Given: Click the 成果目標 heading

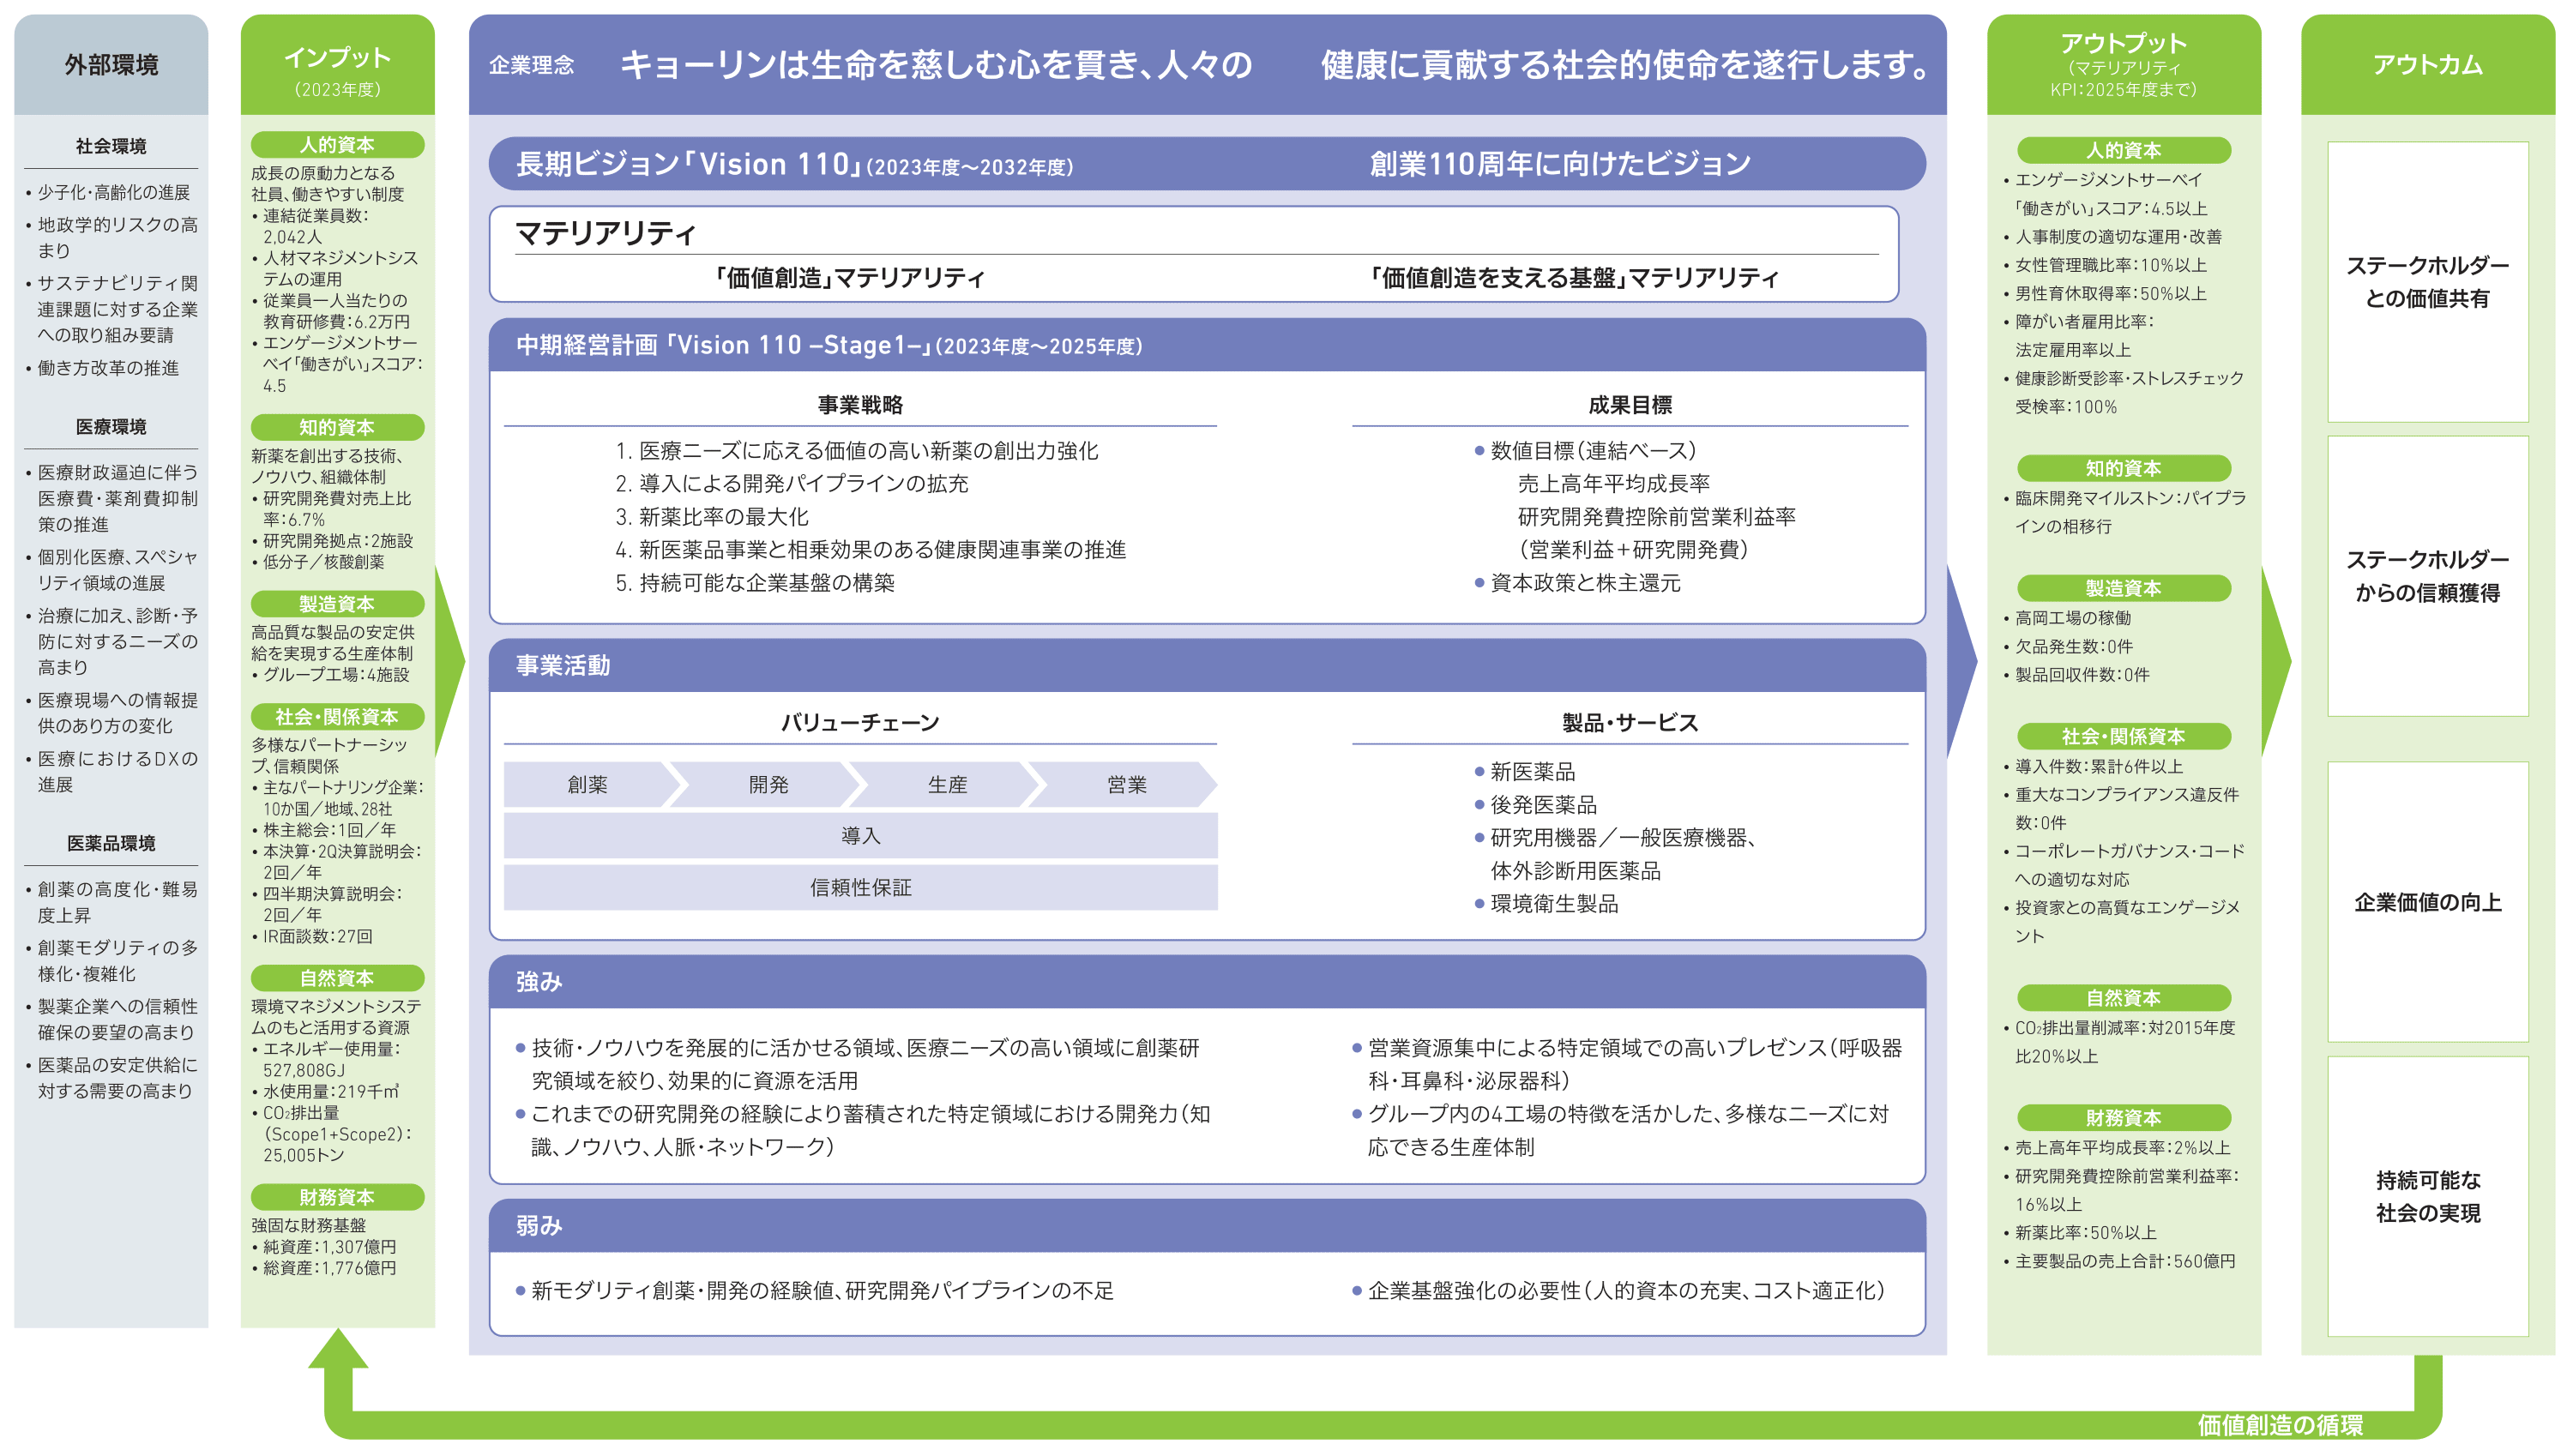Looking at the screenshot, I should pos(1630,405).
